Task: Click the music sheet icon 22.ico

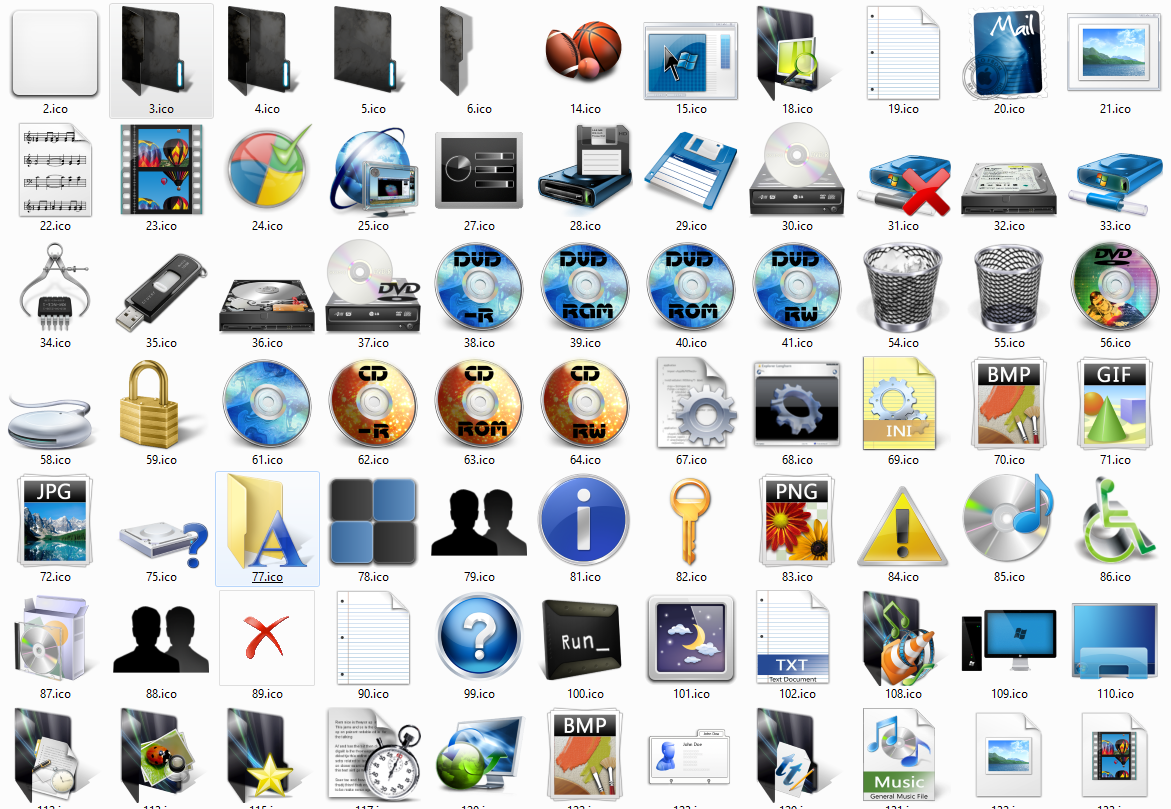Action: point(55,169)
